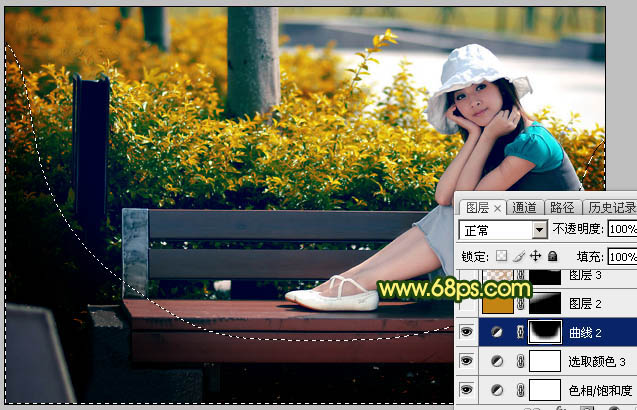
Task: Click the 色相/饱和度 adjustment icon
Action: coord(497,390)
